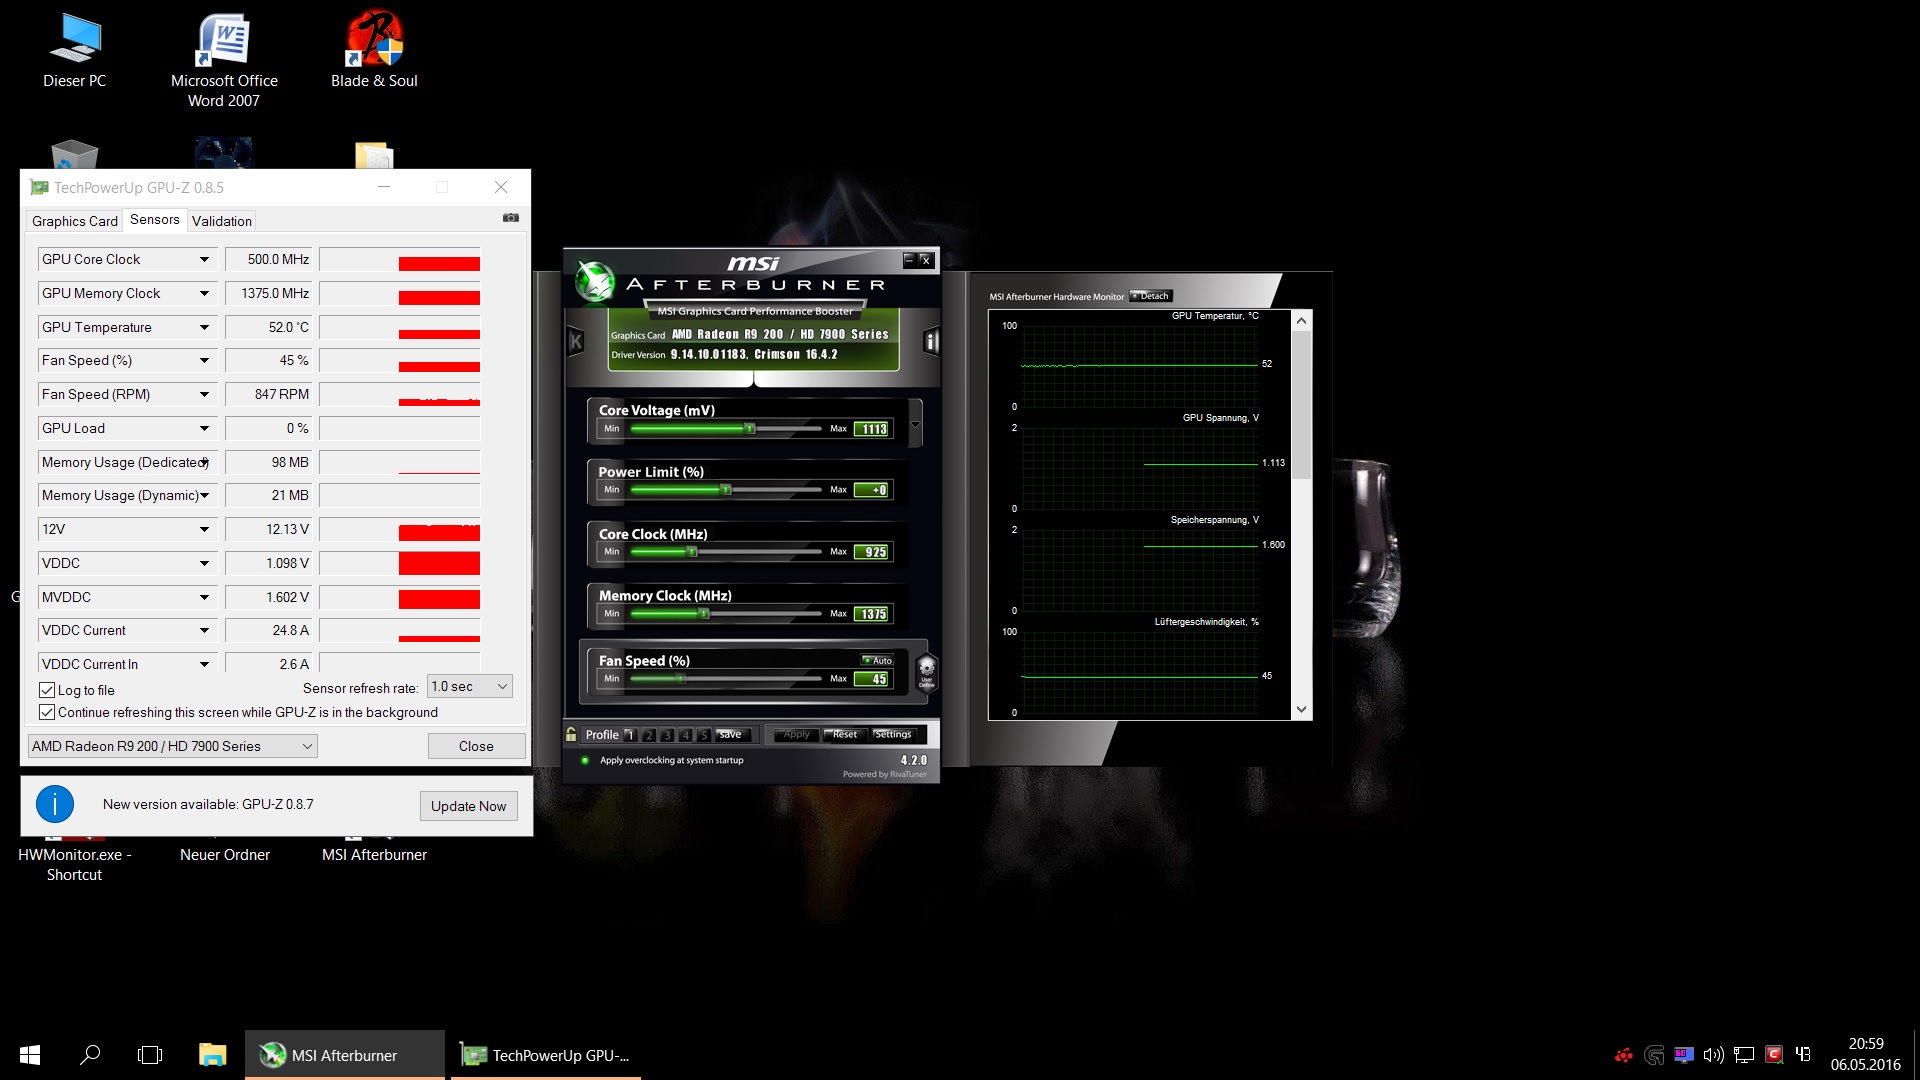
Task: Click the Core Clock slider handle
Action: coord(691,551)
